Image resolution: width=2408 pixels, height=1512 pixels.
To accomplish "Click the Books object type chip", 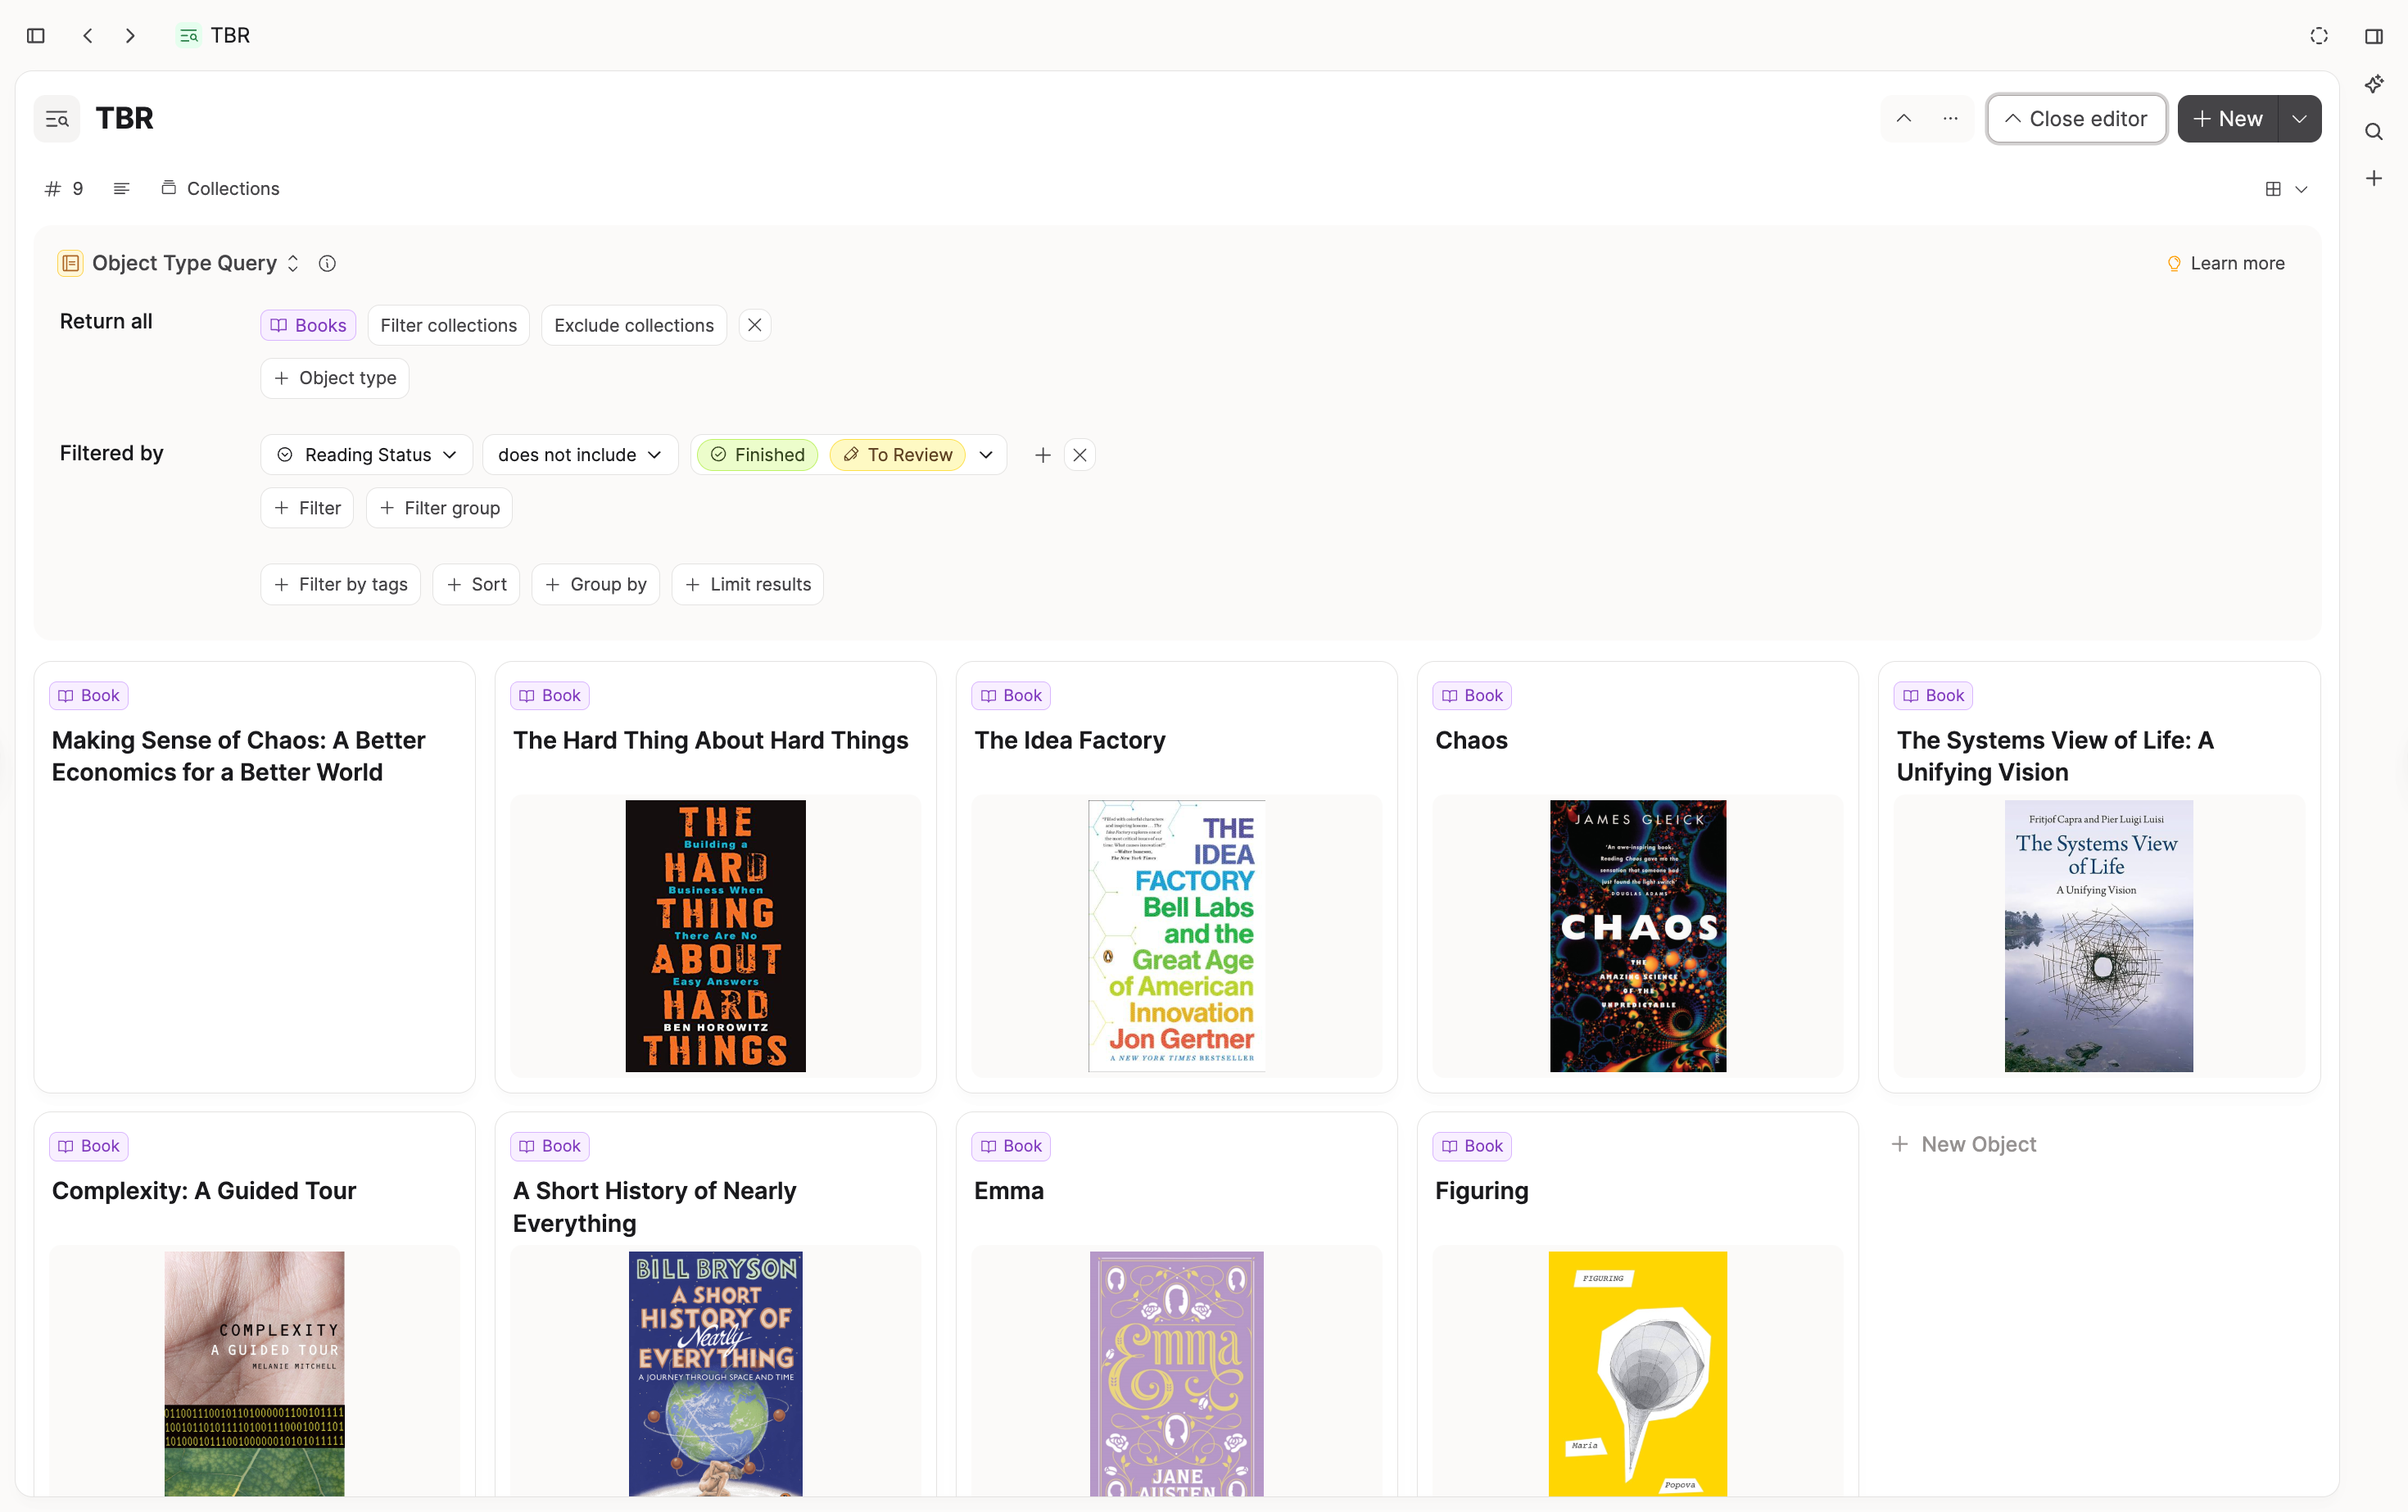I will (x=308, y=325).
